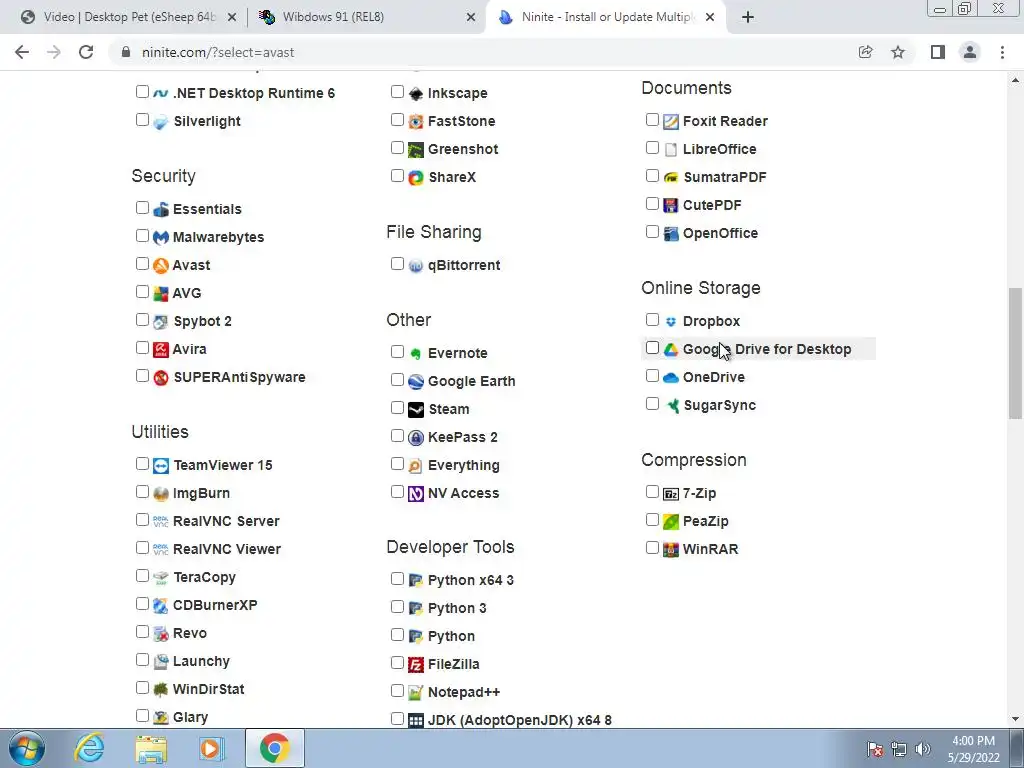
Task: Close the Wibdows 91 tab
Action: click(470, 18)
